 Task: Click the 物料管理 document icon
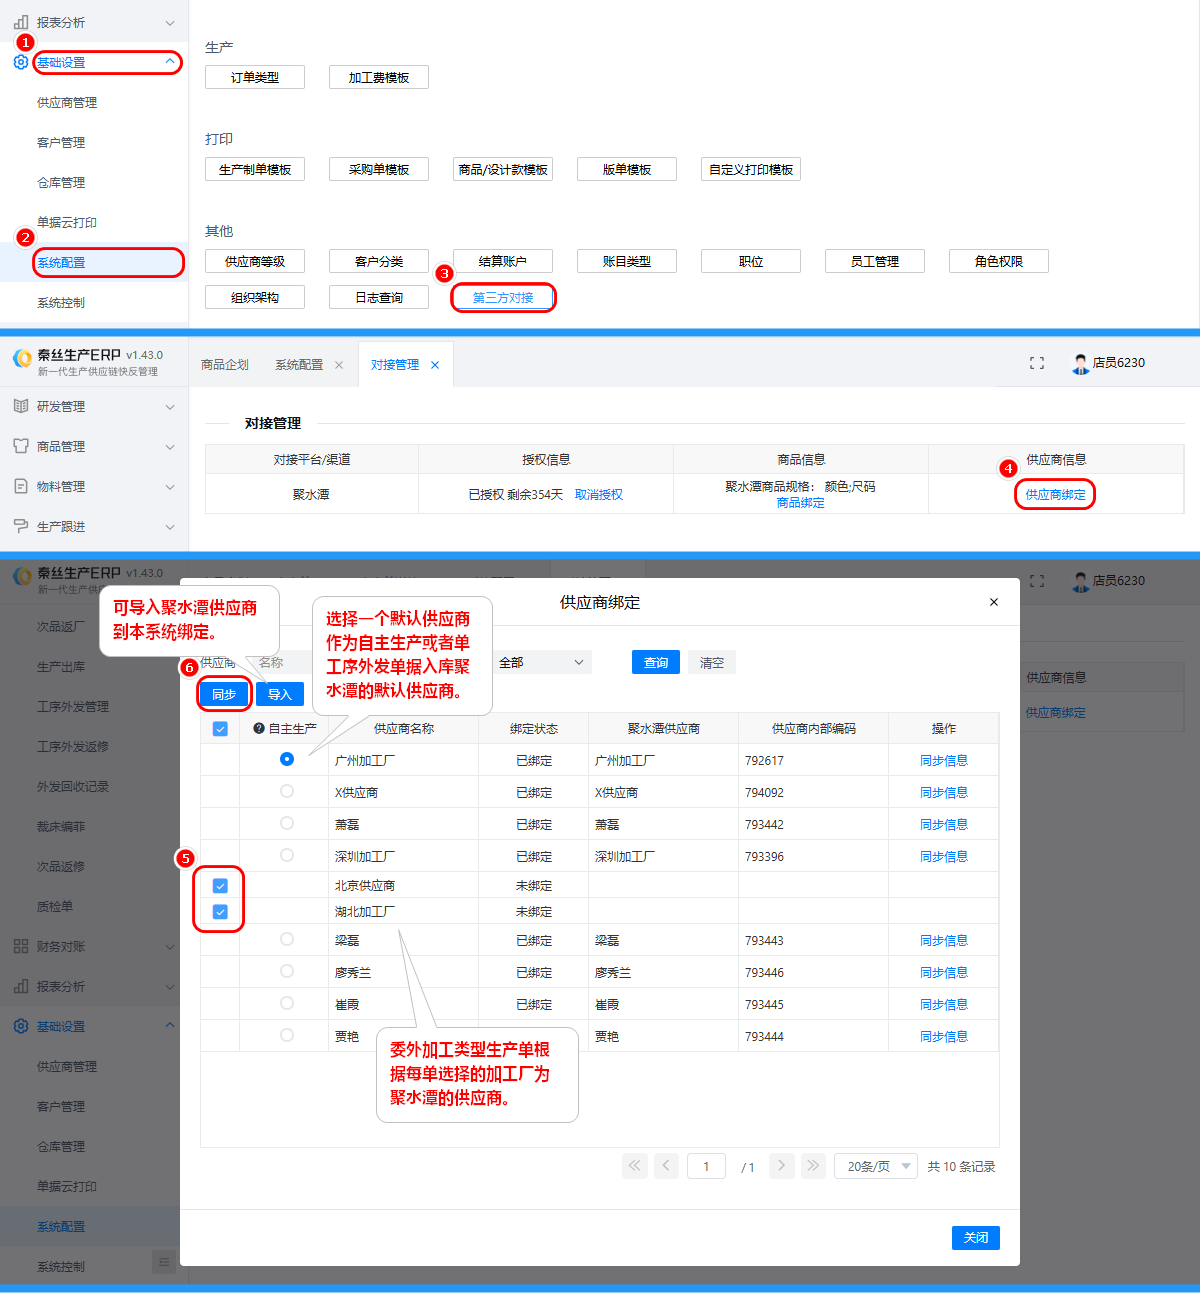pos(21,486)
